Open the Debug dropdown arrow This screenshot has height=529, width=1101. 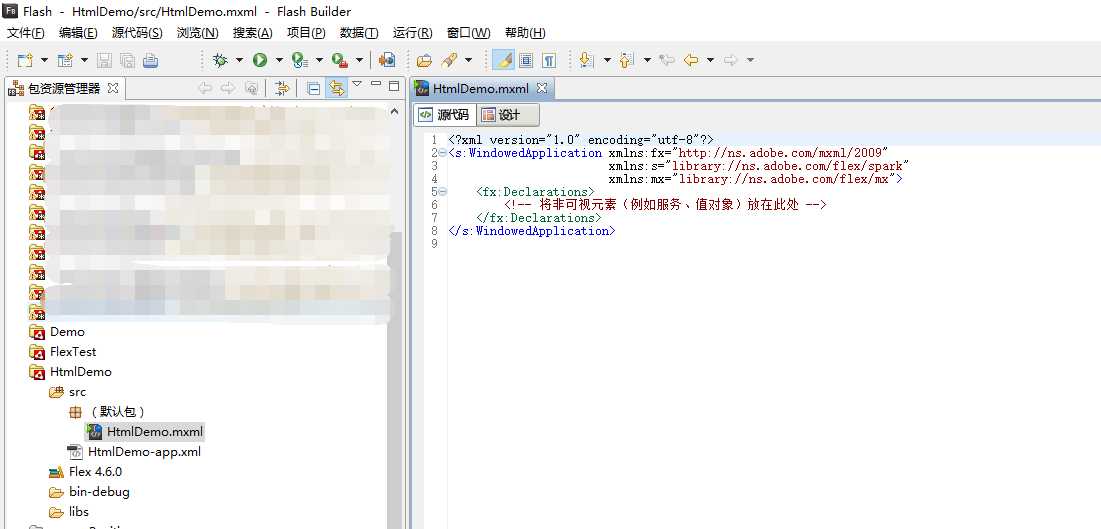(239, 60)
